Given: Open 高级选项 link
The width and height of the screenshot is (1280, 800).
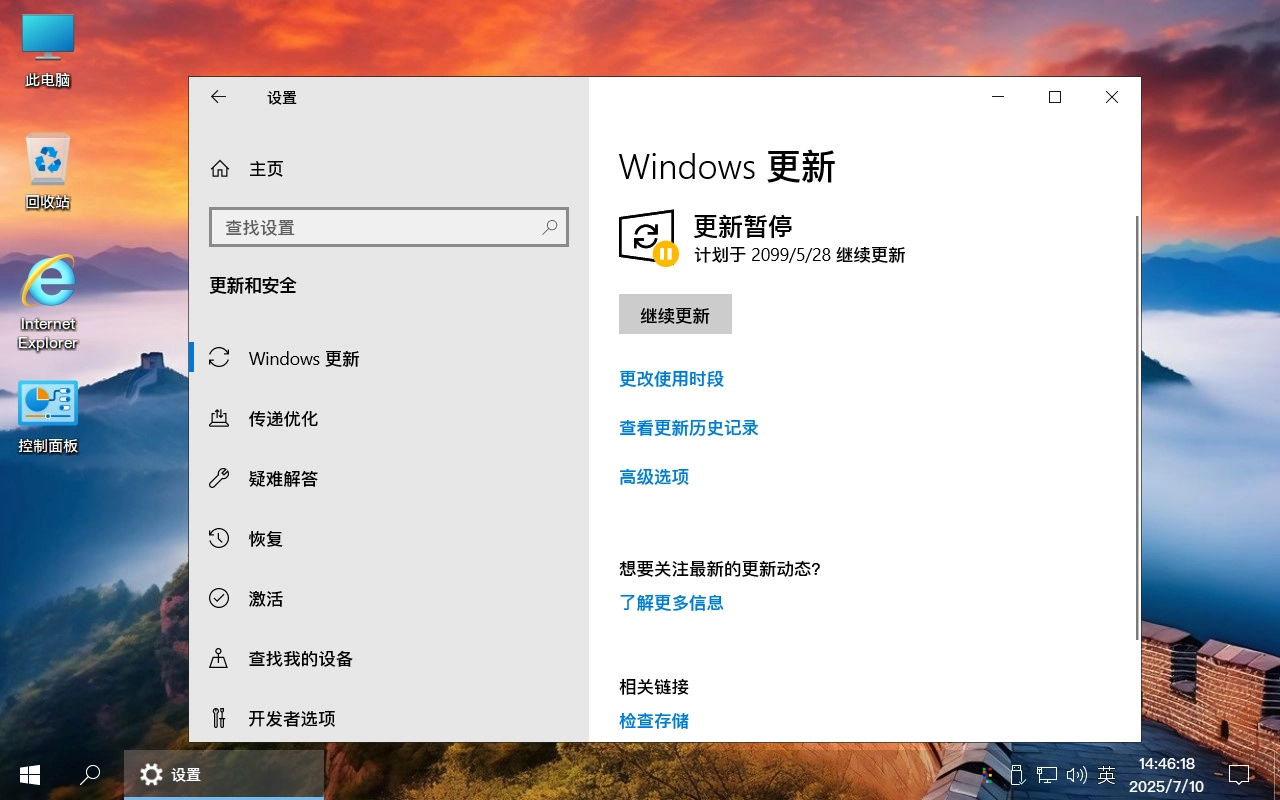Looking at the screenshot, I should tap(654, 477).
